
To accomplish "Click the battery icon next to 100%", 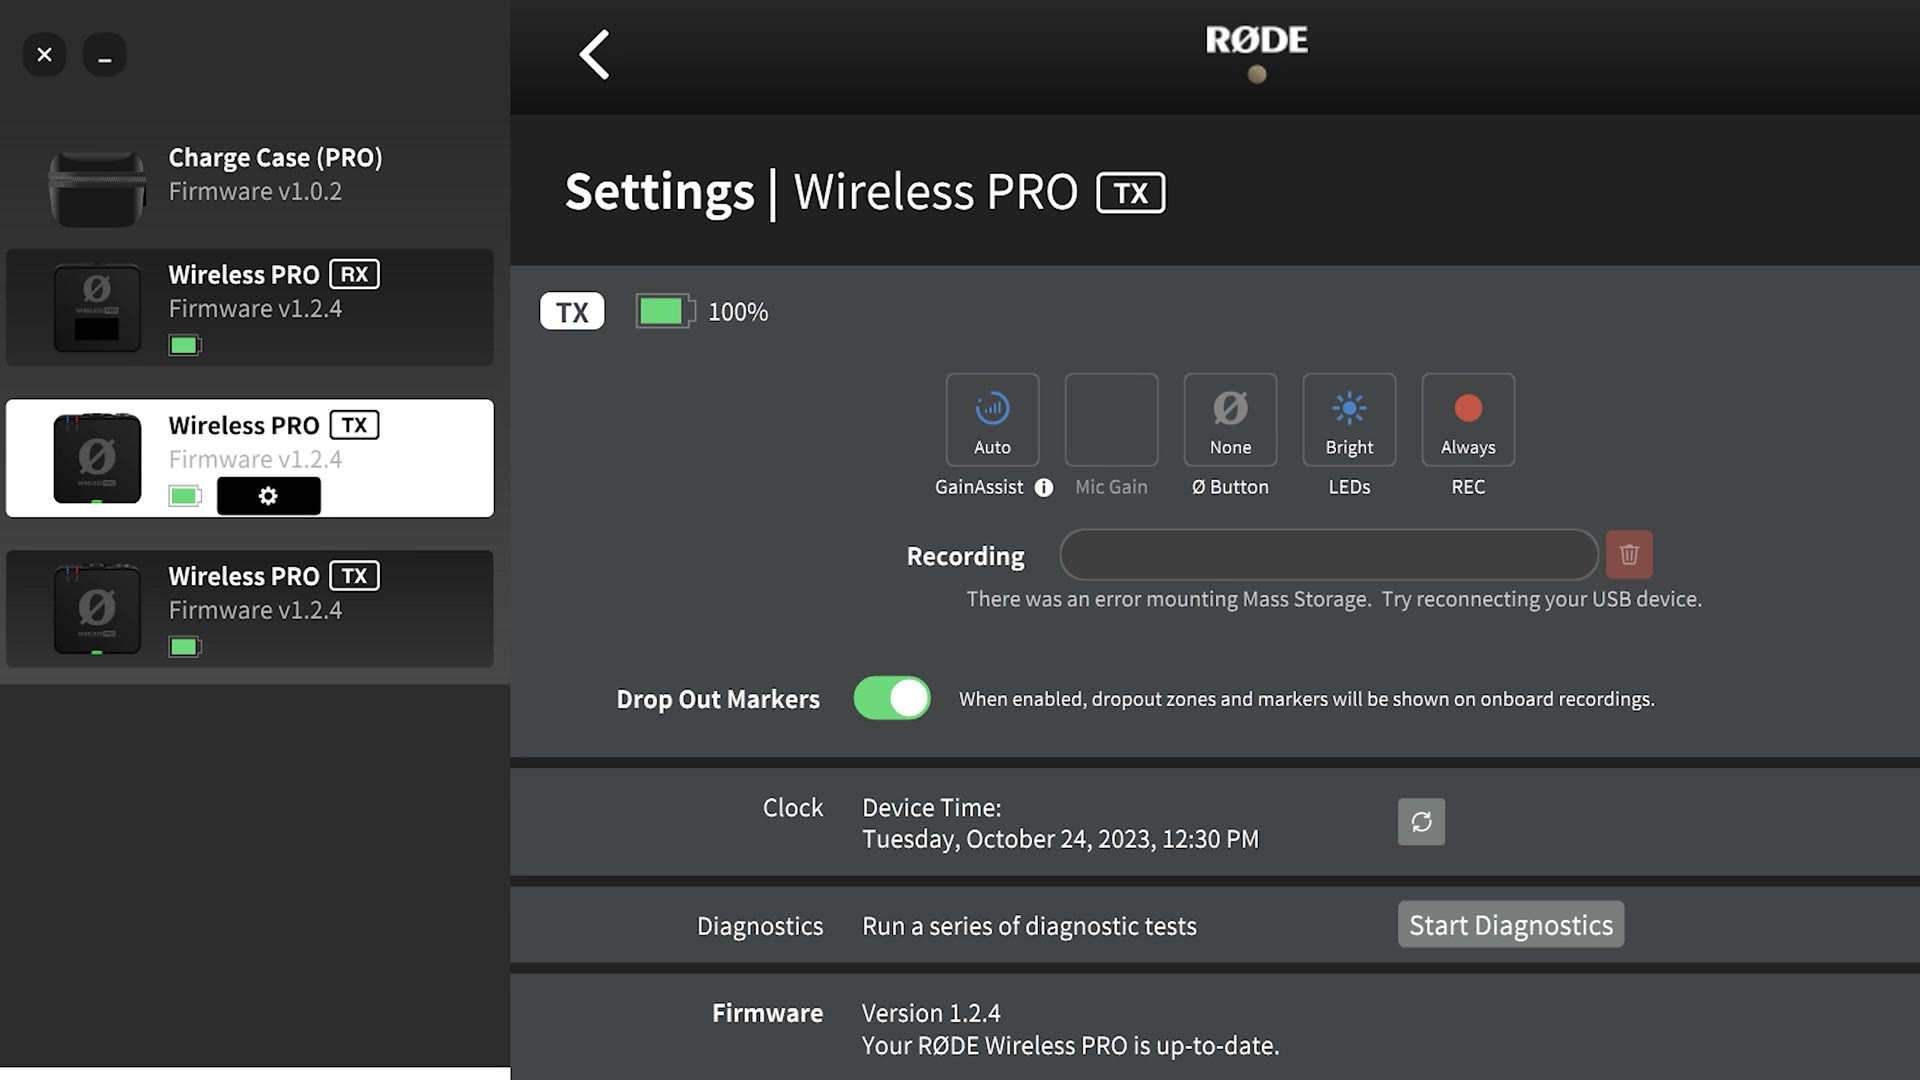I will click(x=665, y=311).
